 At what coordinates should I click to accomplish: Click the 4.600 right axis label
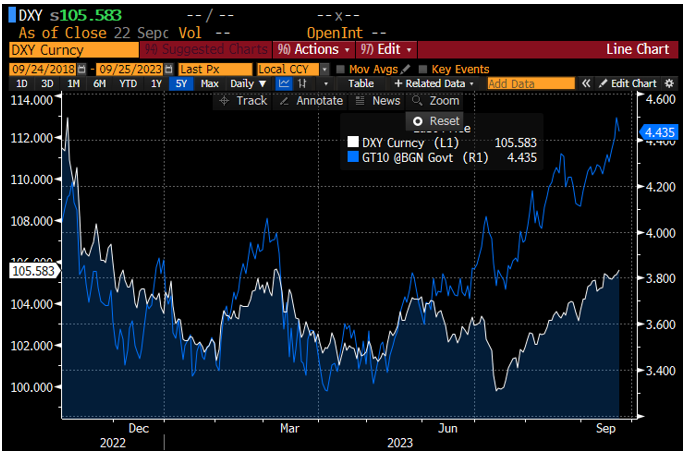(x=661, y=99)
